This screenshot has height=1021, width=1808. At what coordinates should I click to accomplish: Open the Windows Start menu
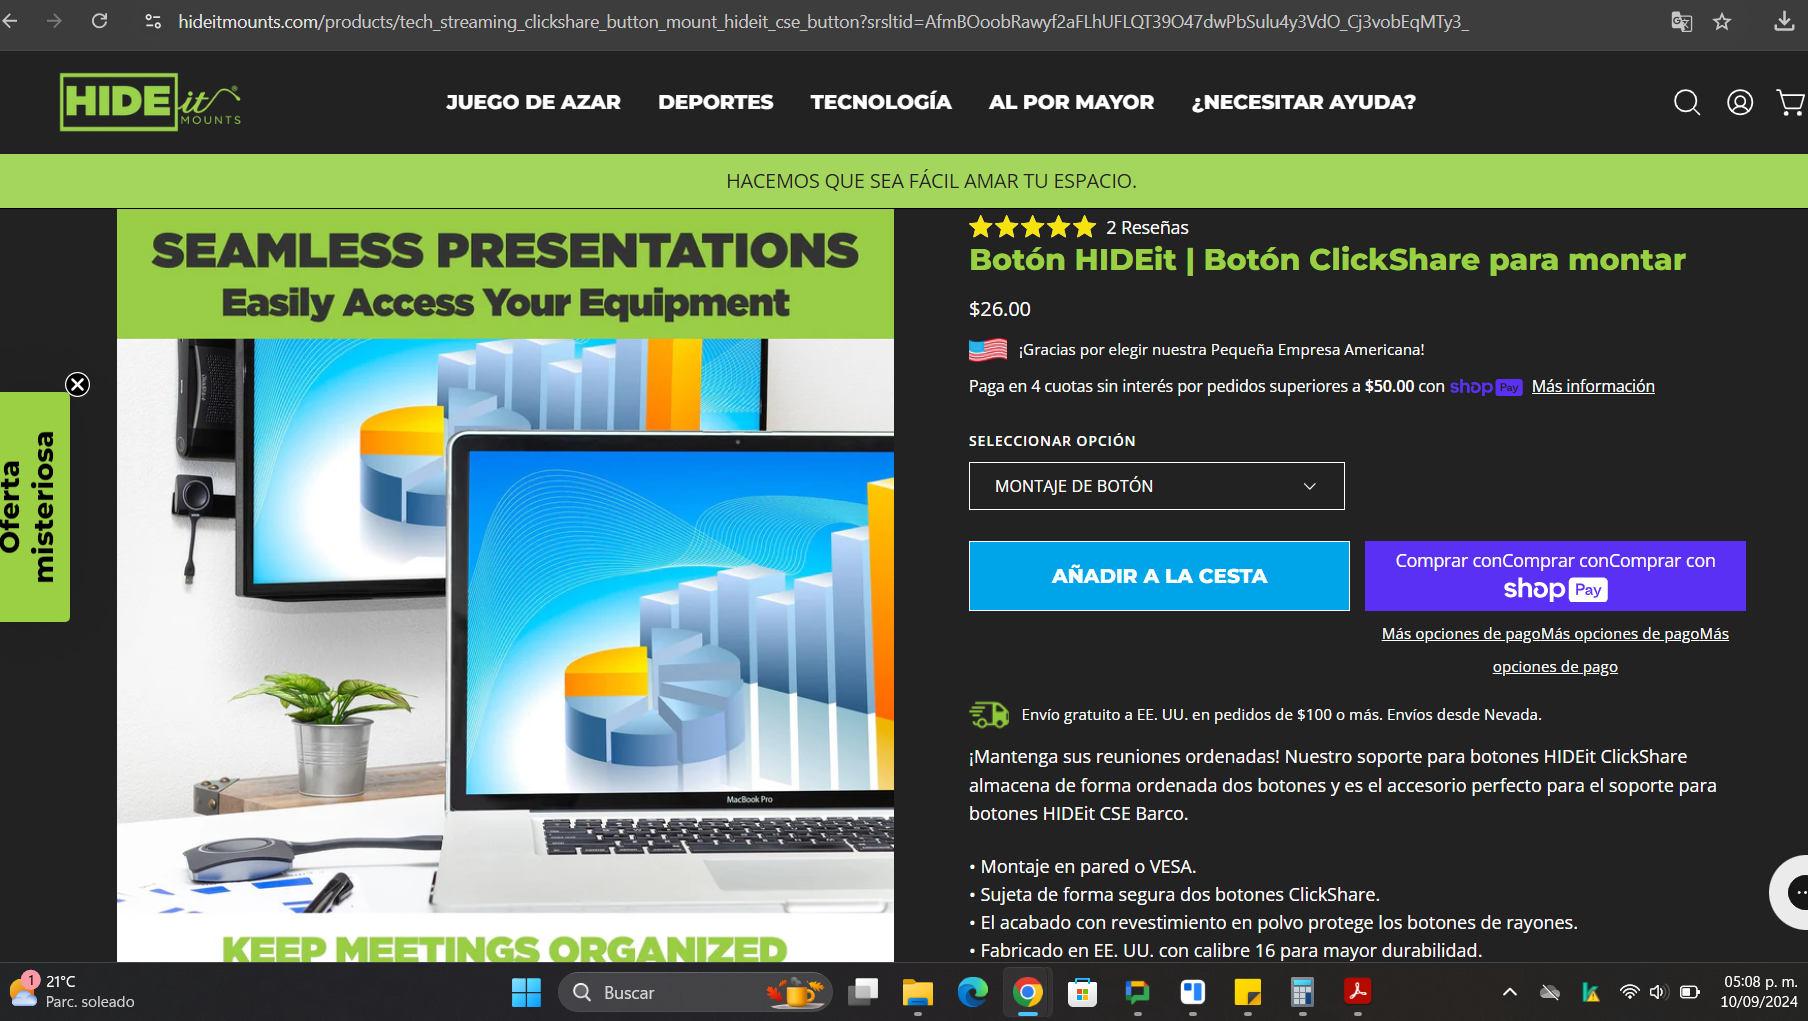[526, 992]
